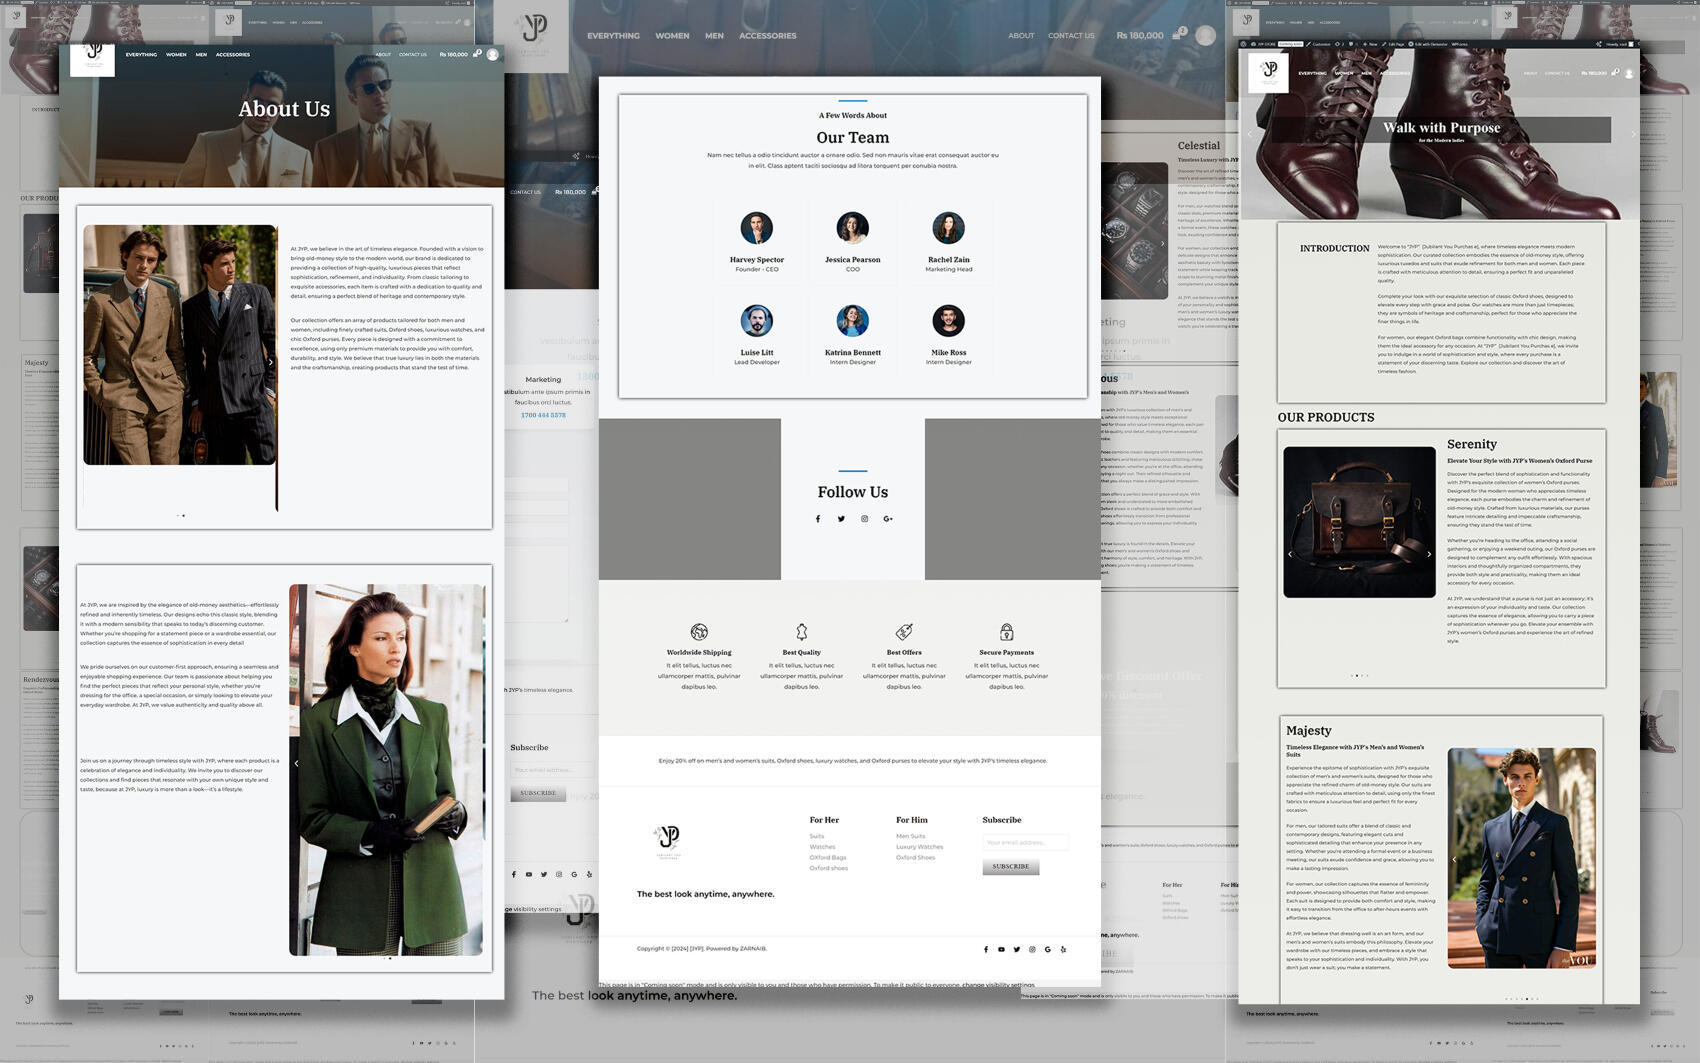The width and height of the screenshot is (1700, 1063).
Task: Click the Worldwide Shipping globe icon
Action: coord(699,632)
